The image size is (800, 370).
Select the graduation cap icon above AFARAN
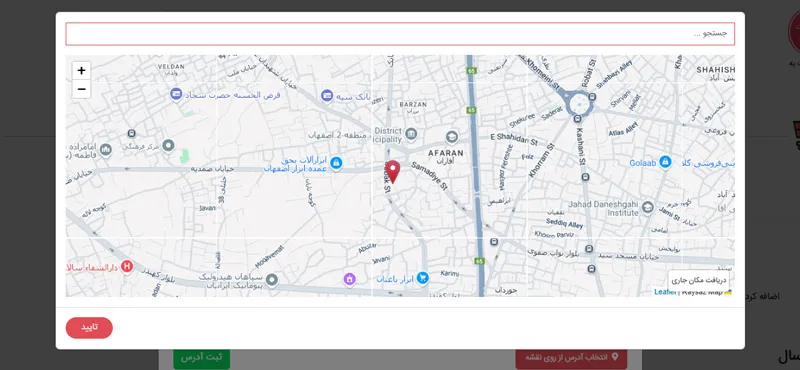click(x=451, y=137)
